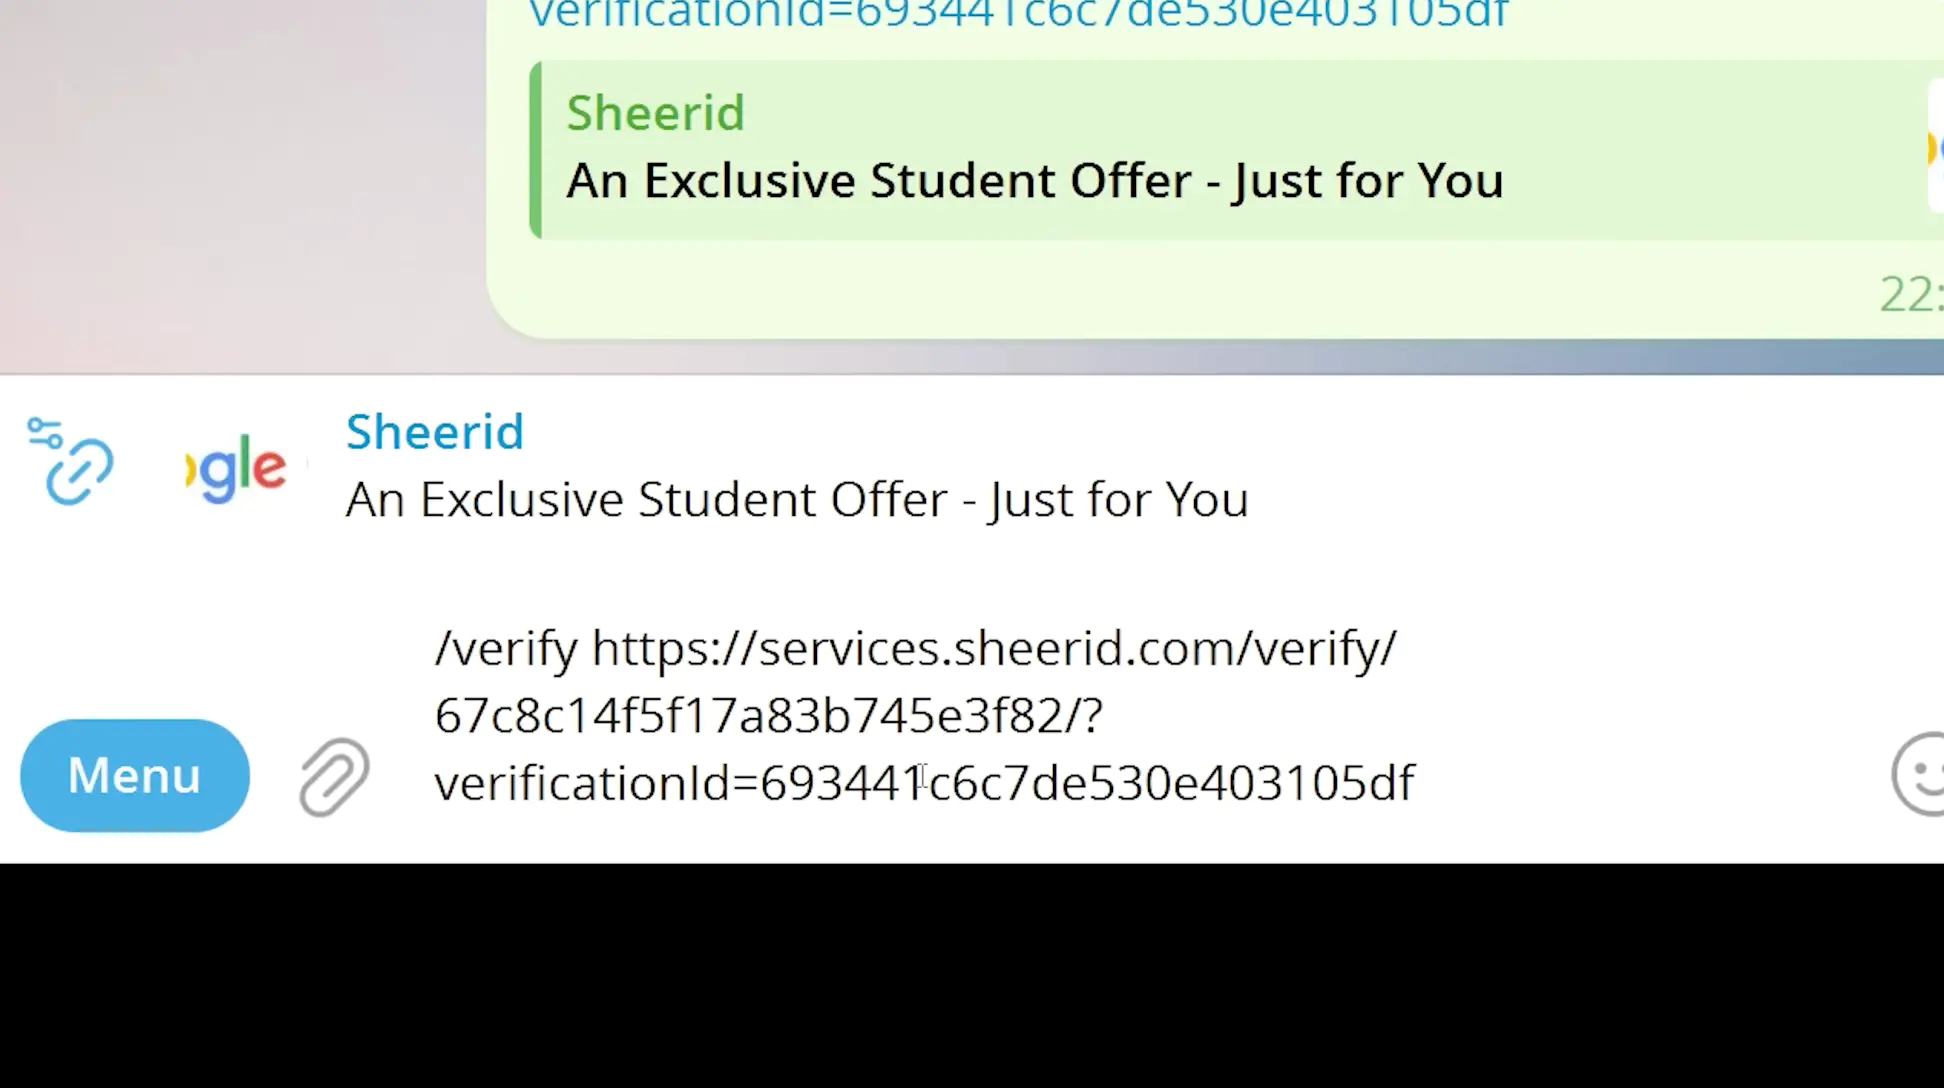
Task: Click the sent message timestamp starting with 22
Action: (x=1910, y=294)
